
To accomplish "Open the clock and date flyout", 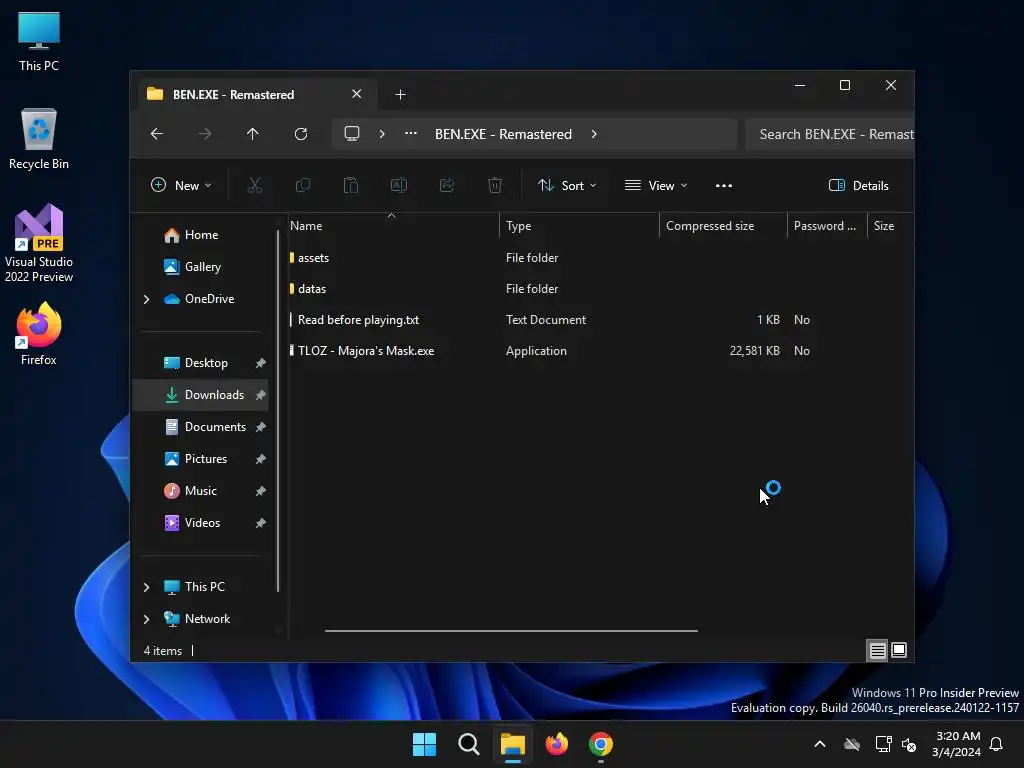I will pyautogui.click(x=956, y=744).
